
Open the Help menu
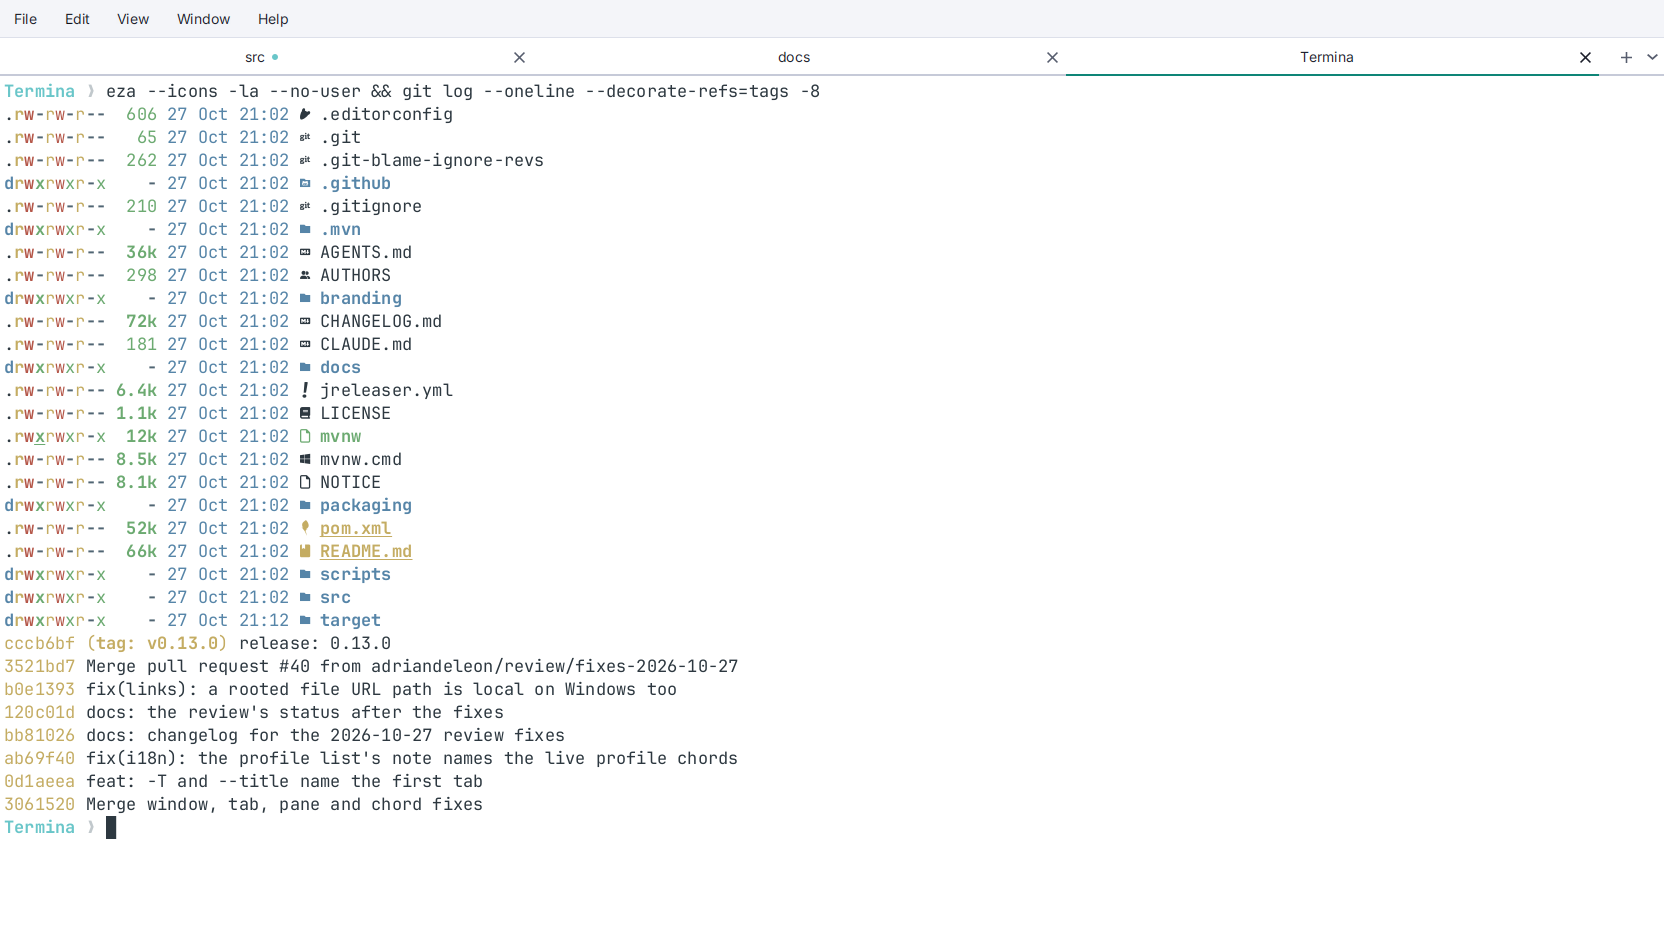(273, 19)
